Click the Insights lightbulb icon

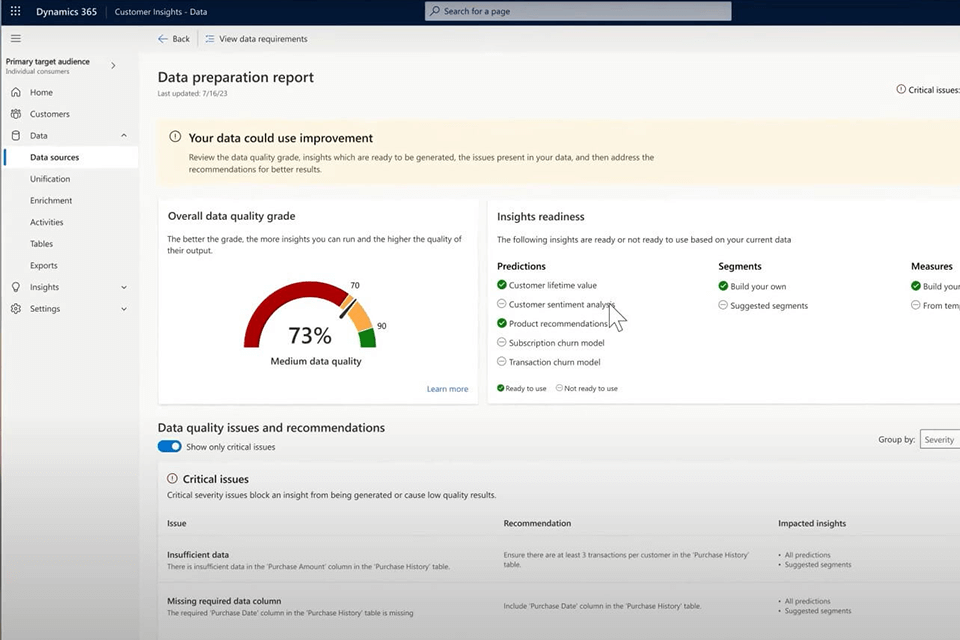click(16, 287)
